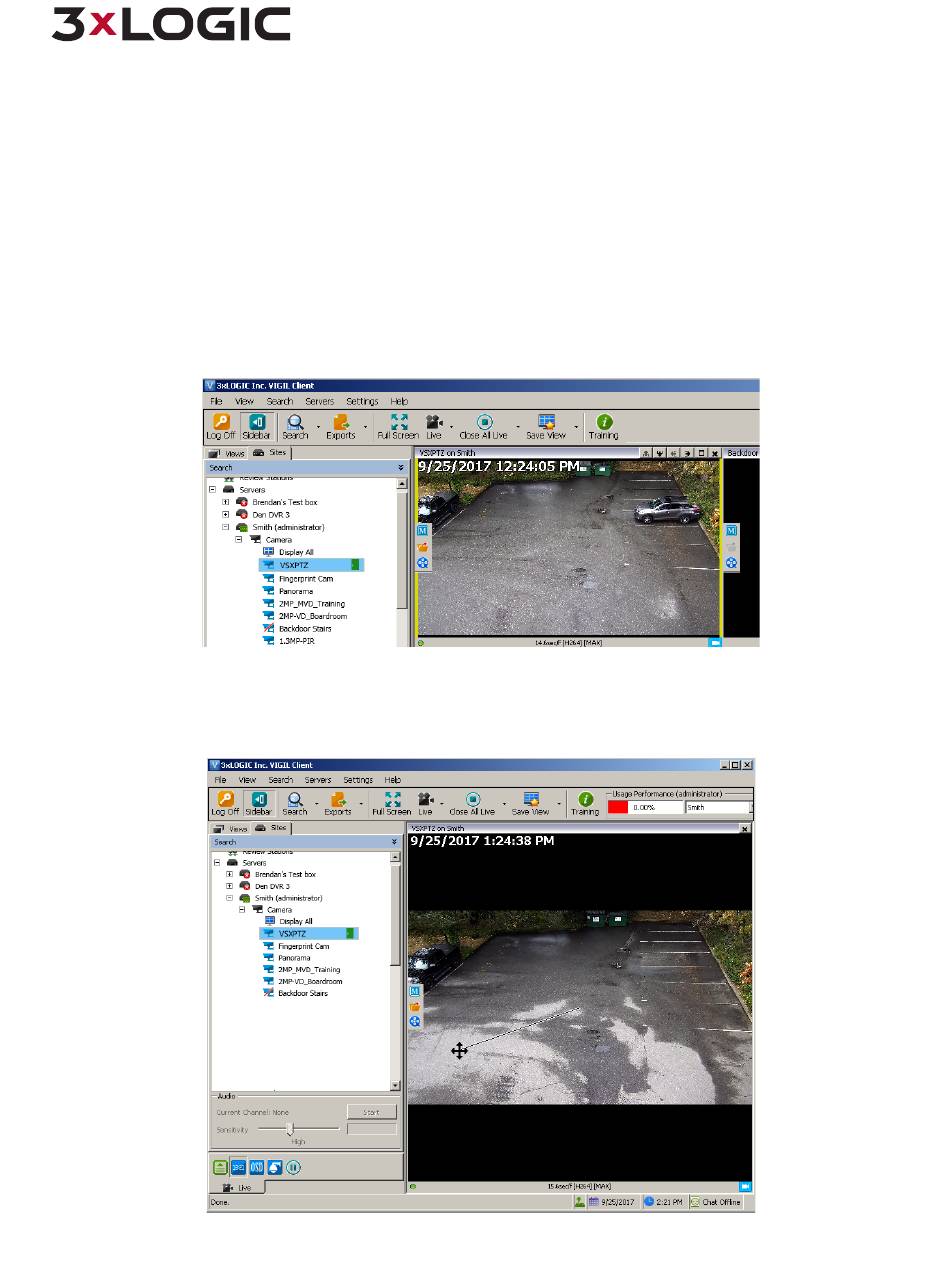
Task: Click the blue M icon on the lower window video feed
Action: point(415,991)
